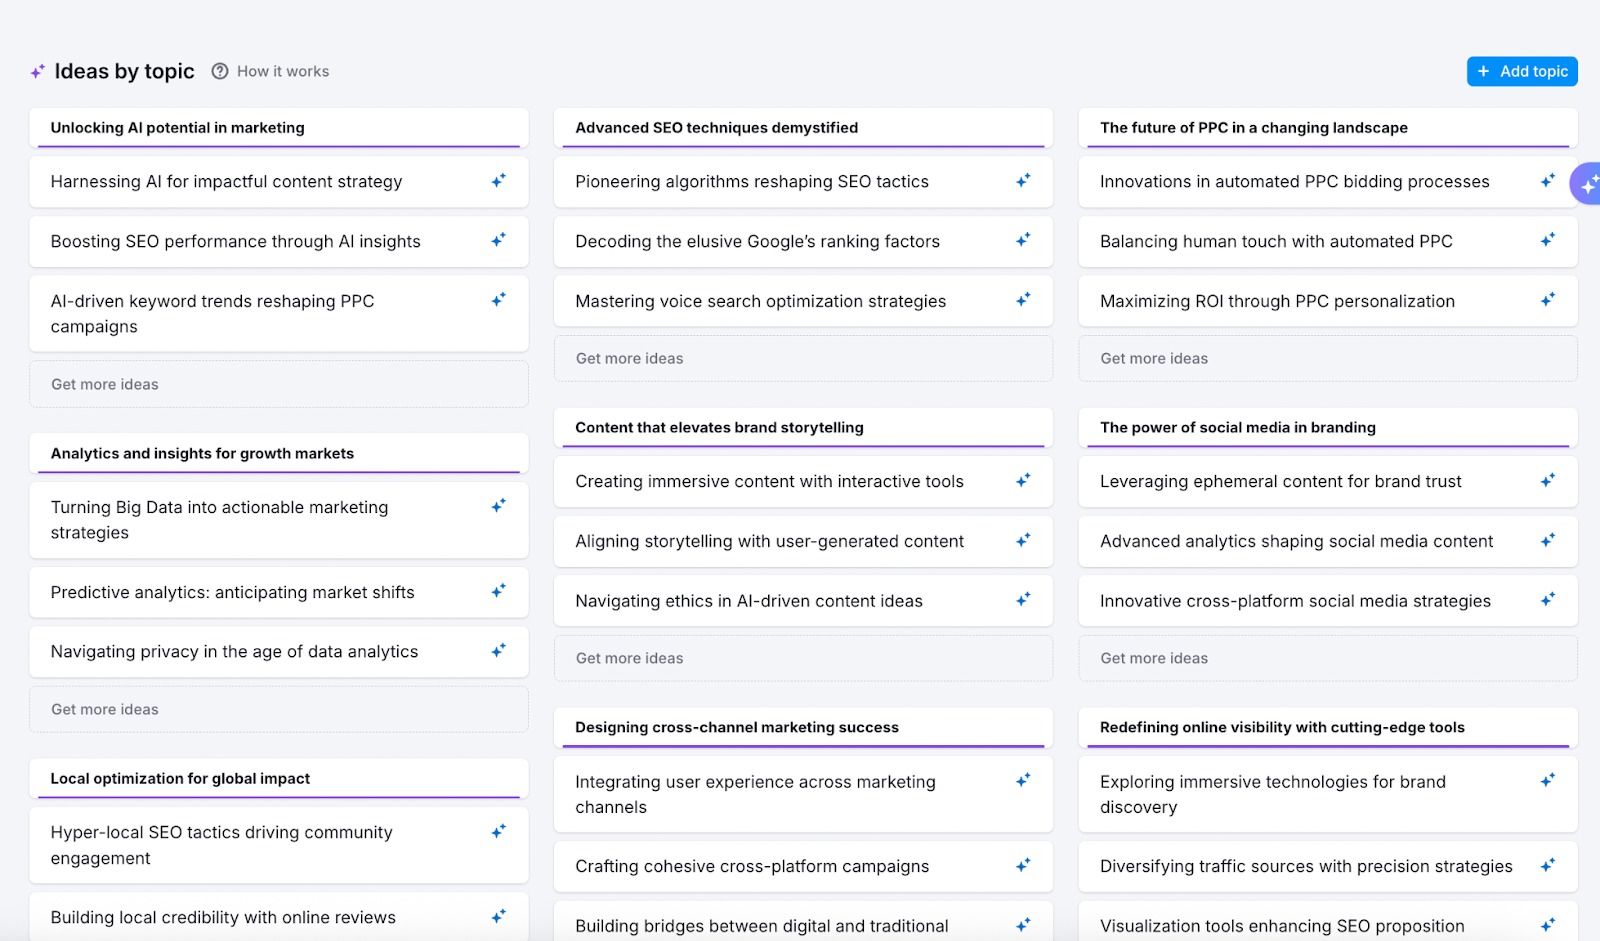Screen dimensions: 1600x941
Task: Click sparkle icon for Crafting cohesive cross-platform campaigns
Action: tap(1023, 866)
